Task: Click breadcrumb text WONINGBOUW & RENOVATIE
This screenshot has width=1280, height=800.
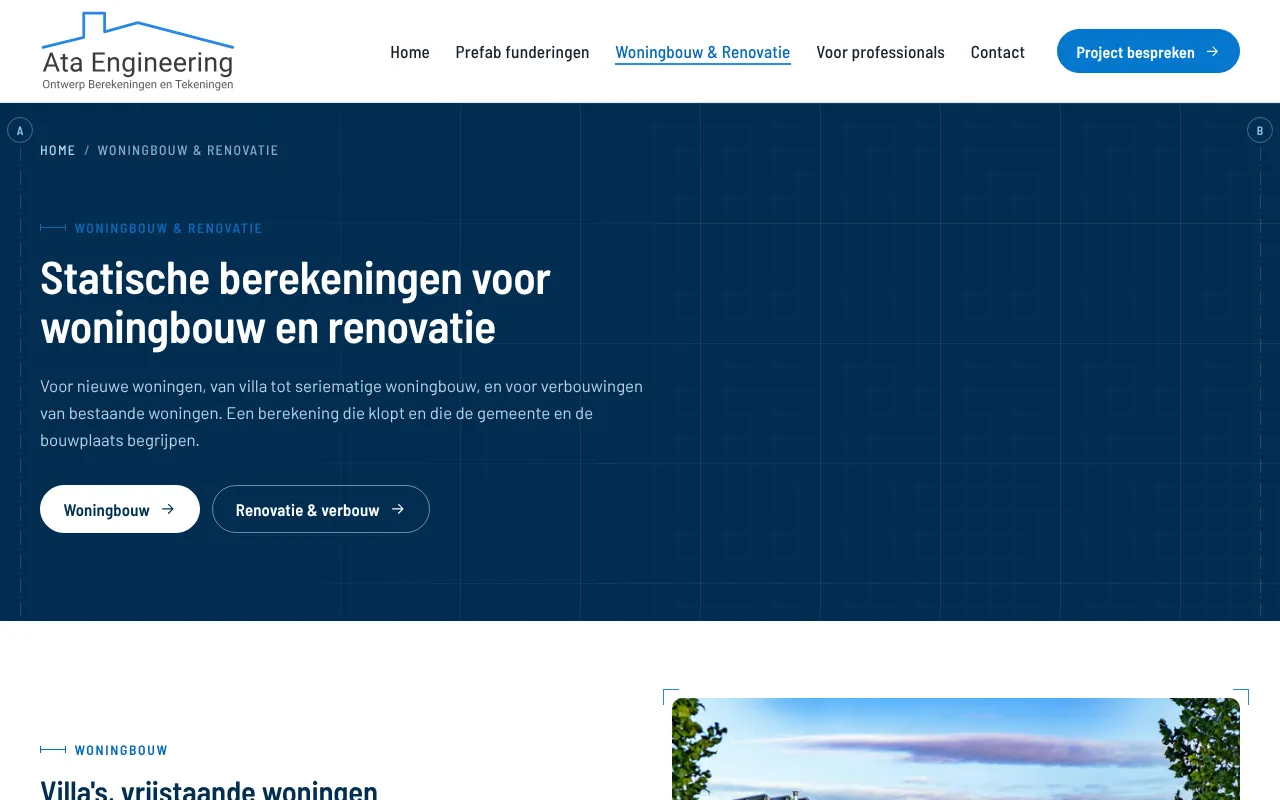Action: tap(188, 150)
